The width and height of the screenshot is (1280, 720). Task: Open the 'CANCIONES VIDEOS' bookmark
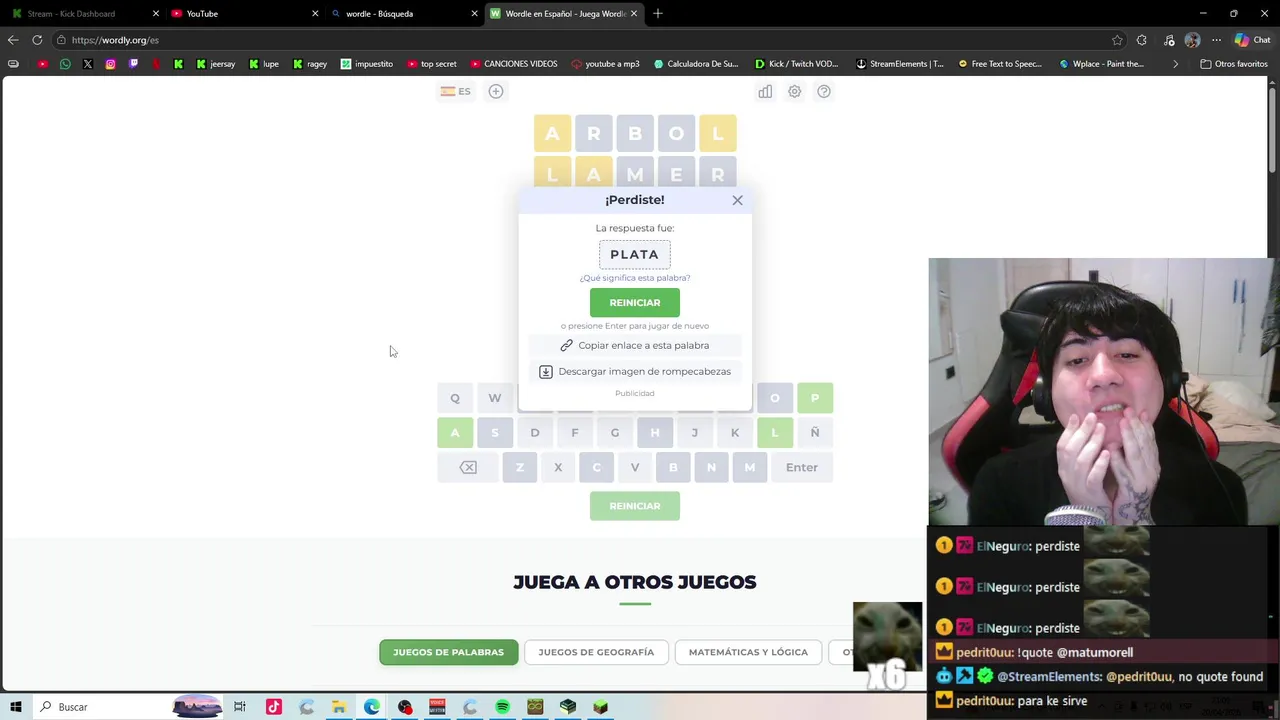513,64
